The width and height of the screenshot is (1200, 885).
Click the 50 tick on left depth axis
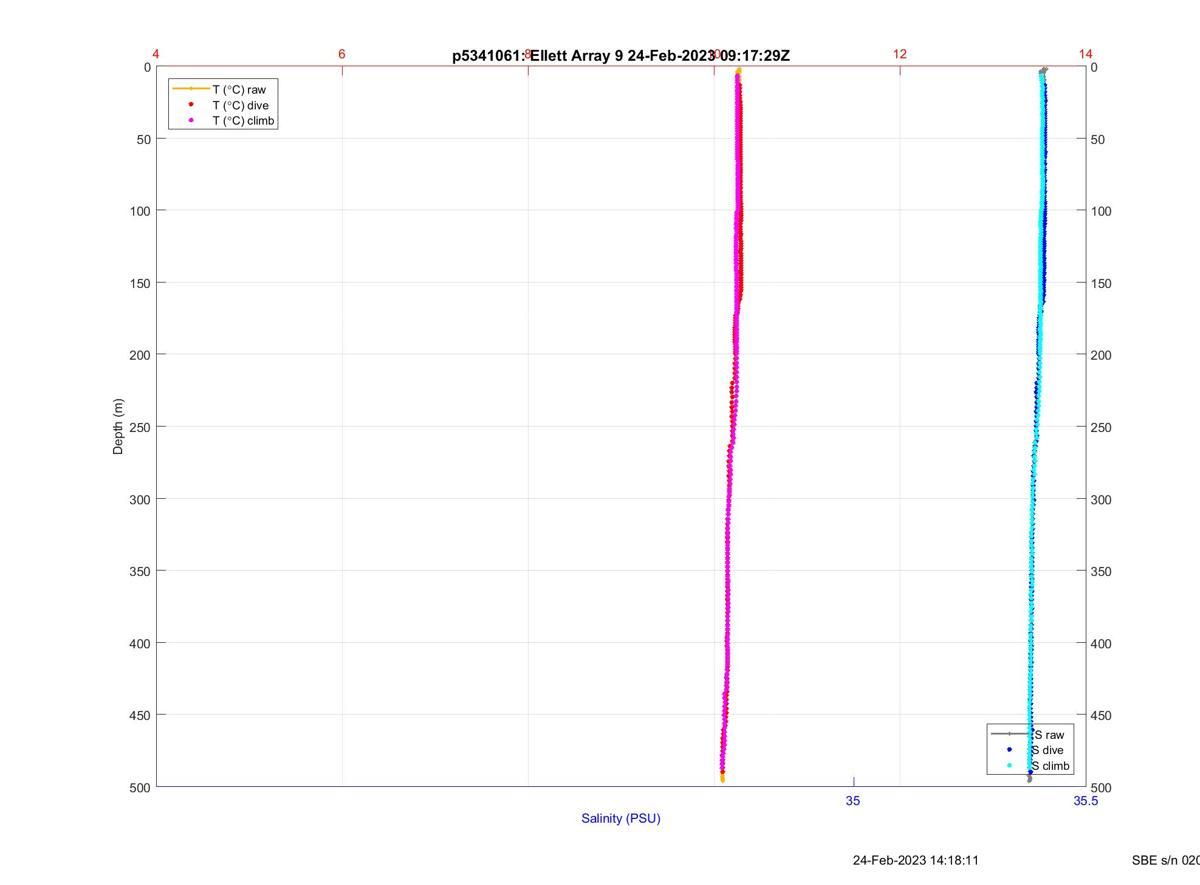pos(144,139)
